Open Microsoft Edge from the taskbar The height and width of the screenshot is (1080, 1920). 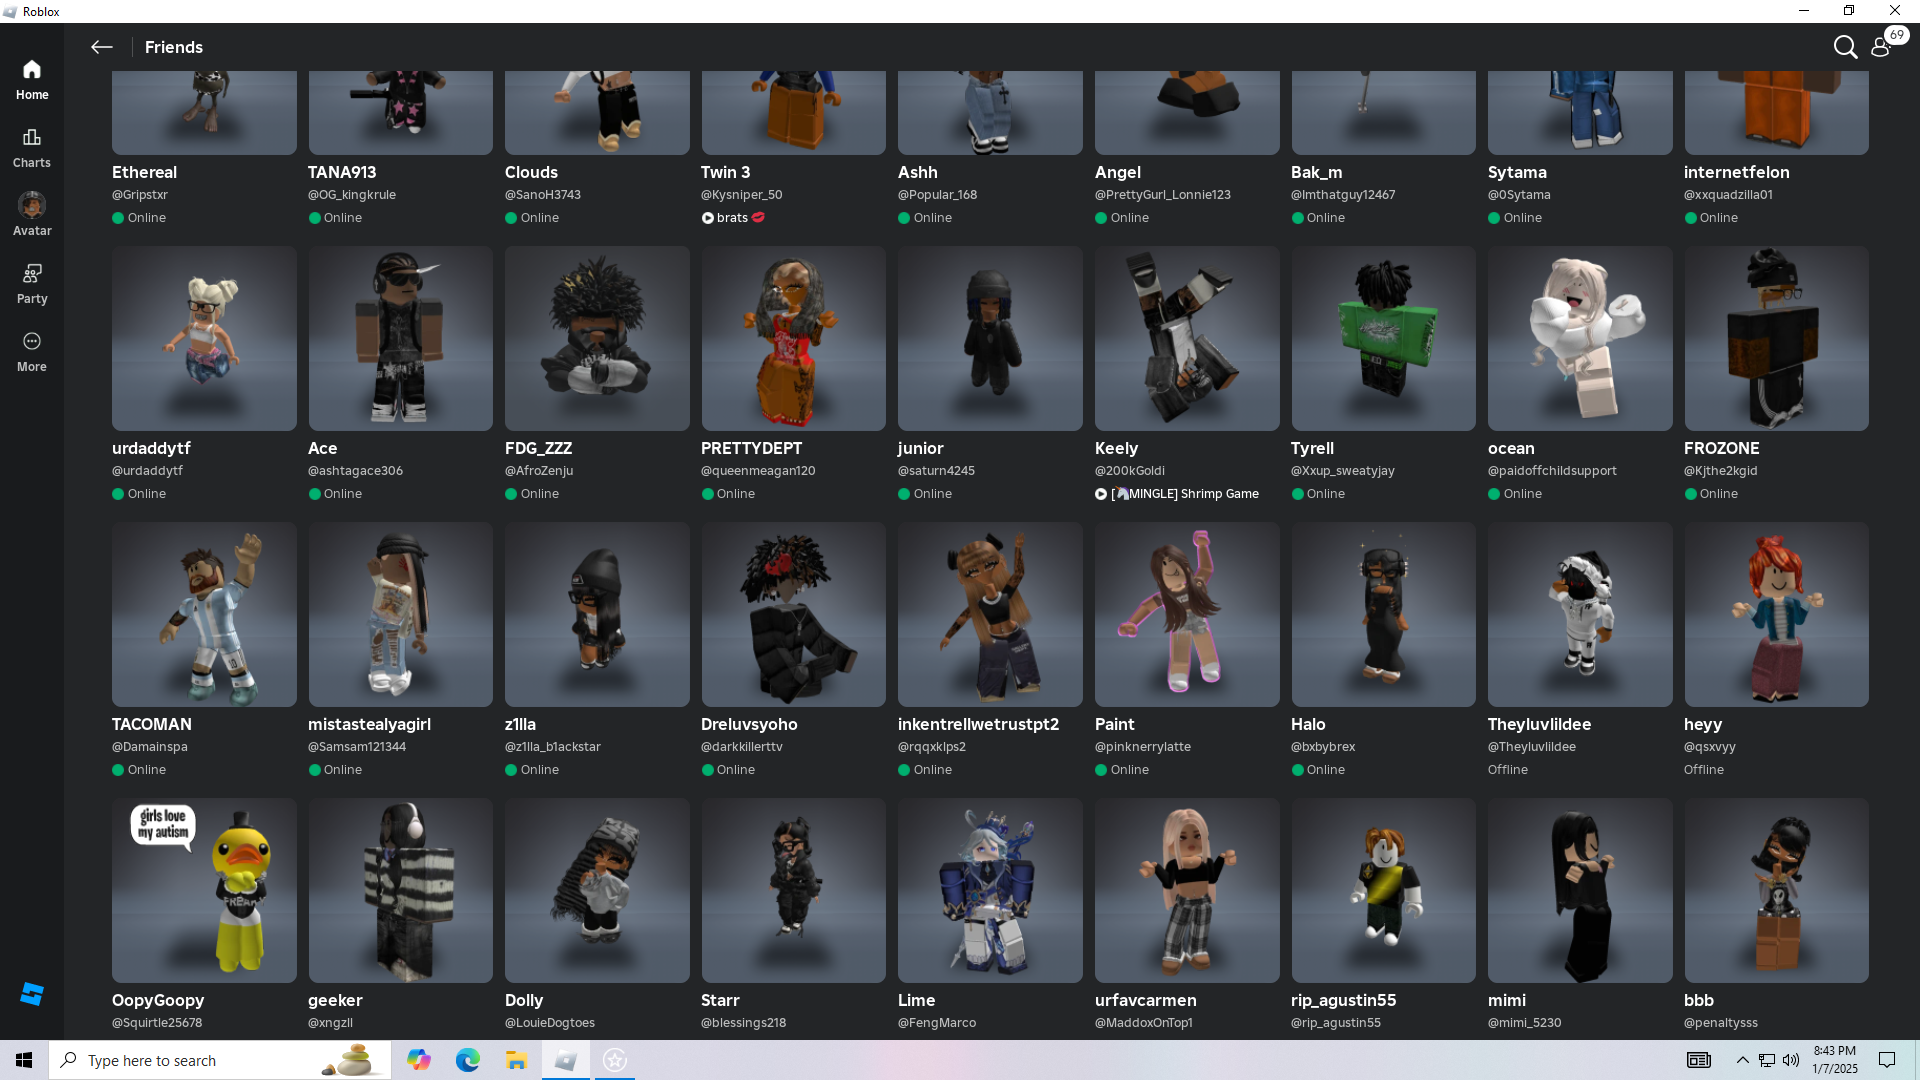[467, 1060]
